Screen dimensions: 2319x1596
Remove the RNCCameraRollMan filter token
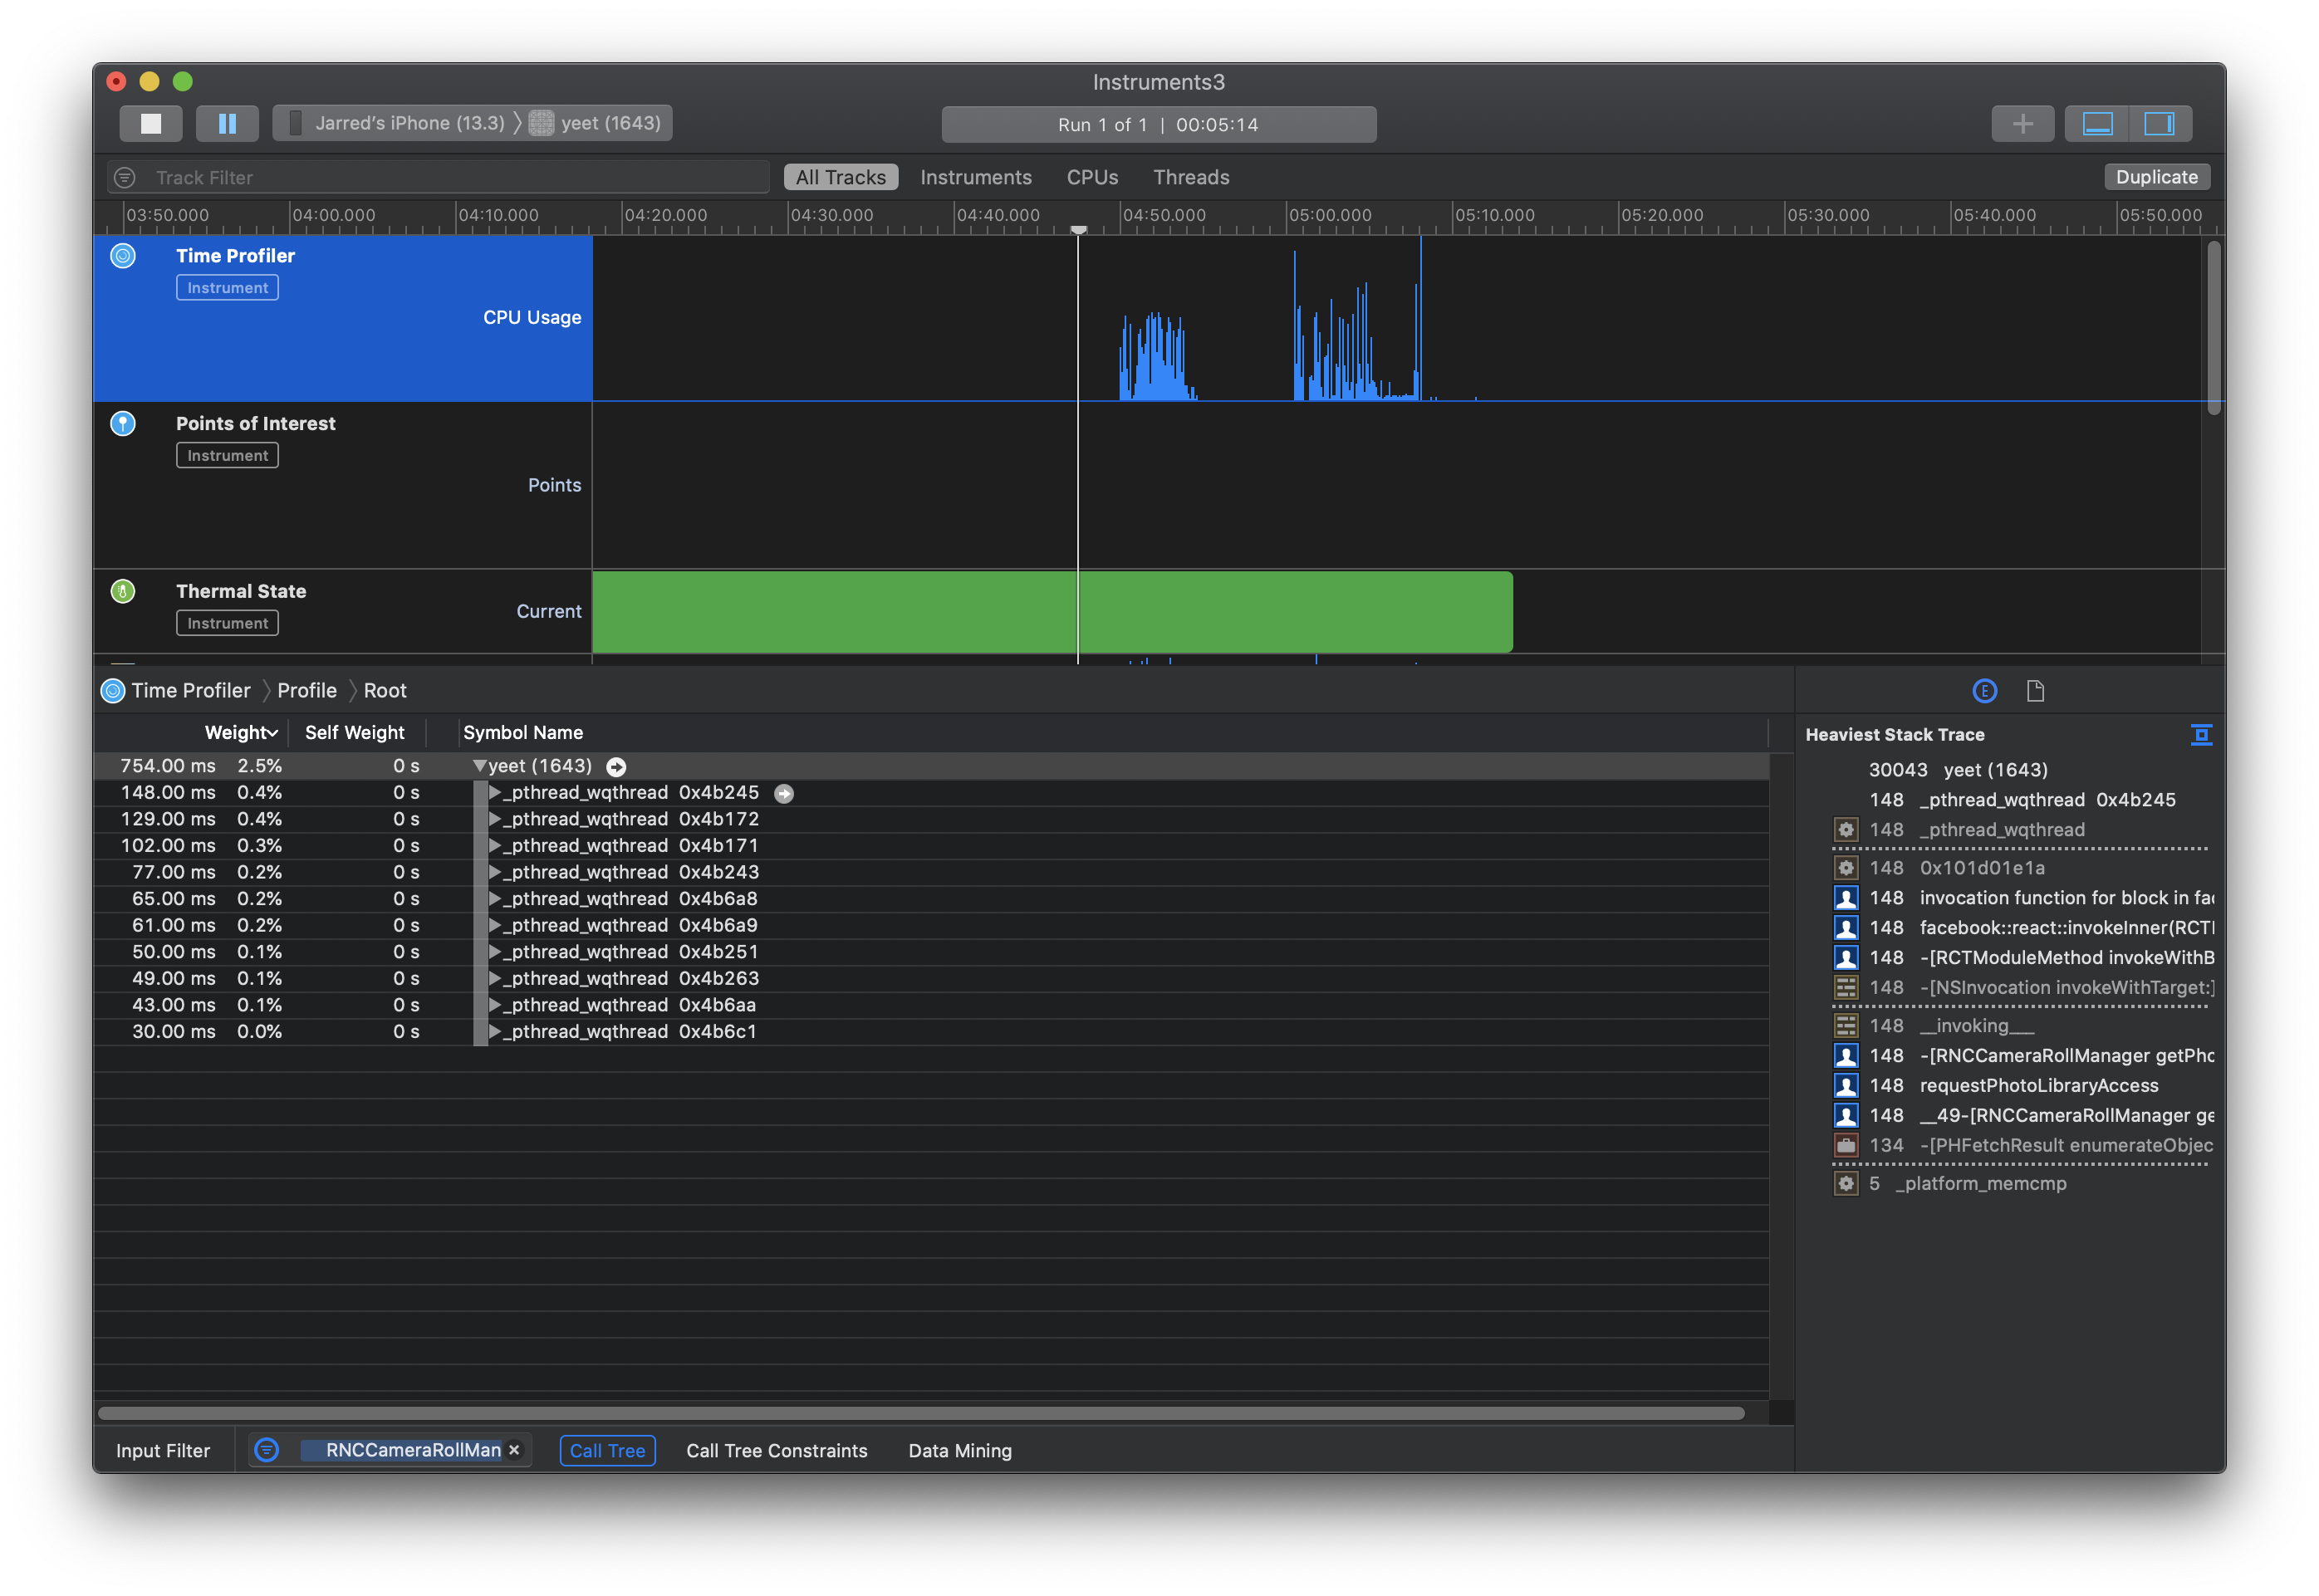click(514, 1450)
